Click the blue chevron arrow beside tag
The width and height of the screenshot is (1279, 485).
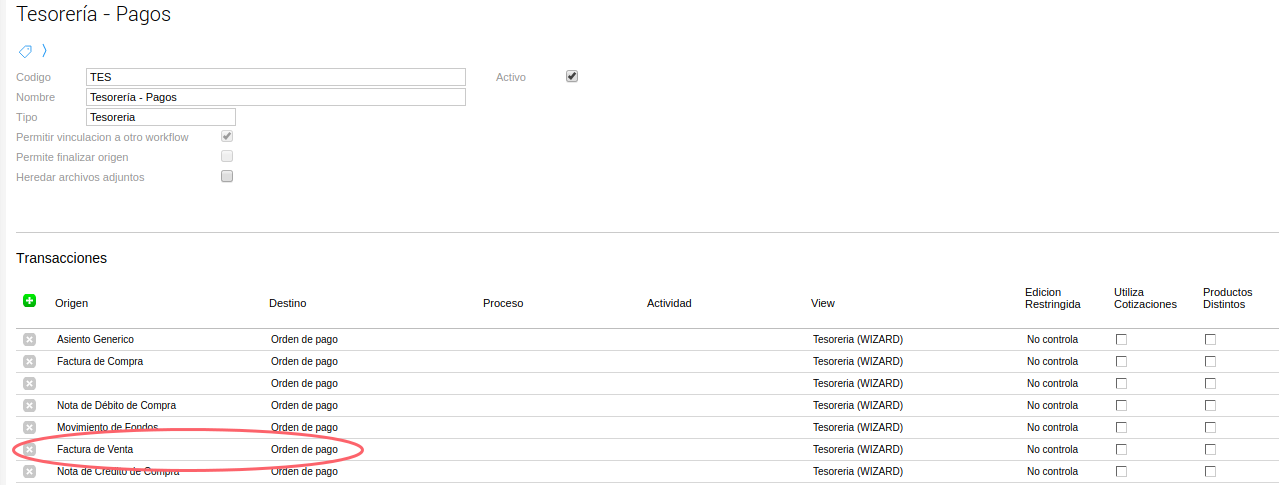tap(44, 50)
